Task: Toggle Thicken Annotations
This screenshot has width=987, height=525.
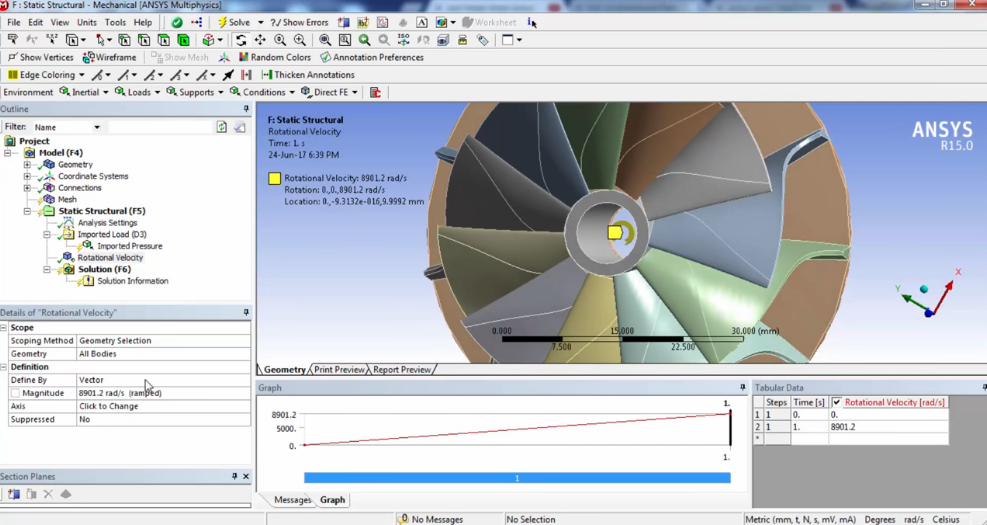Action: click(x=308, y=75)
